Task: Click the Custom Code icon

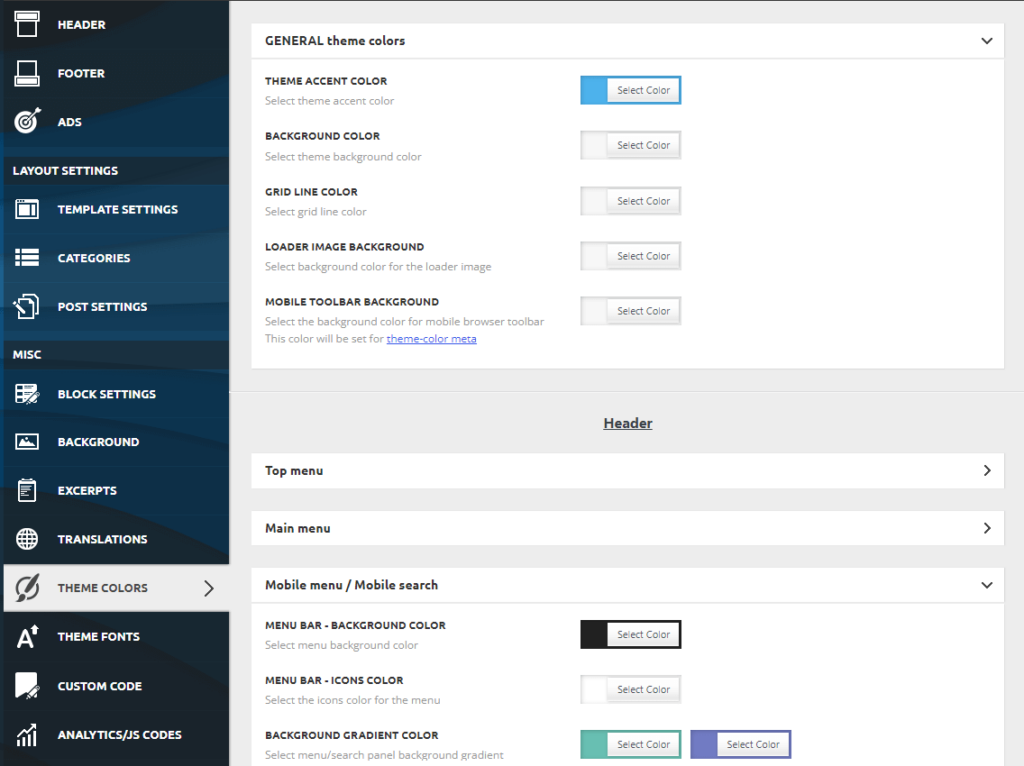Action: pyautogui.click(x=27, y=686)
